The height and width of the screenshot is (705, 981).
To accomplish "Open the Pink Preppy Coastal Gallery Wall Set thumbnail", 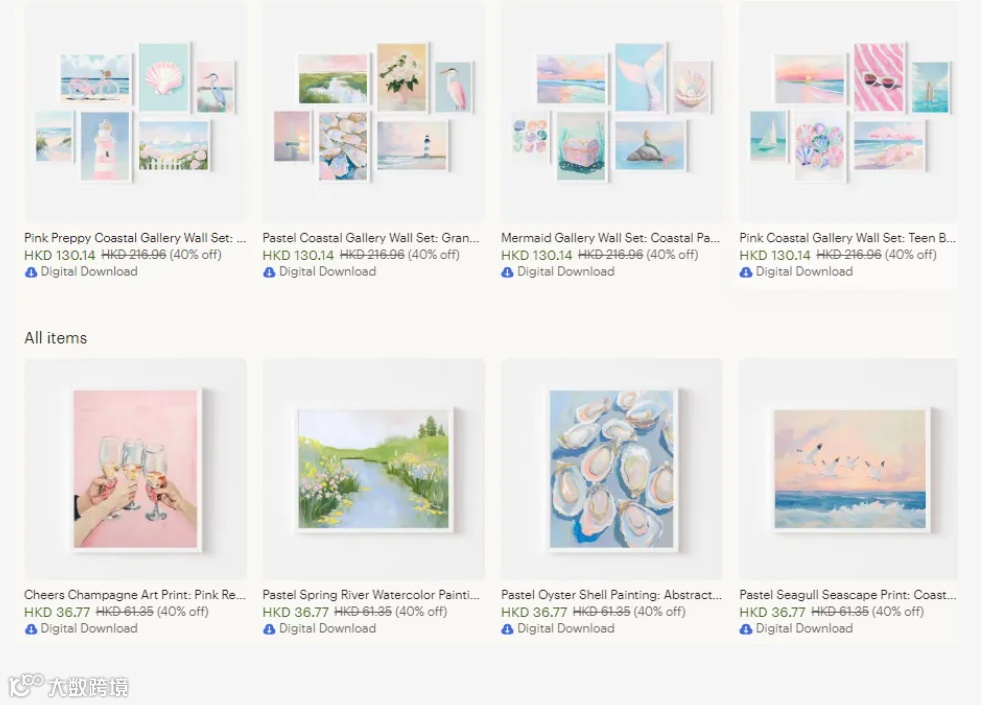I will [135, 111].
